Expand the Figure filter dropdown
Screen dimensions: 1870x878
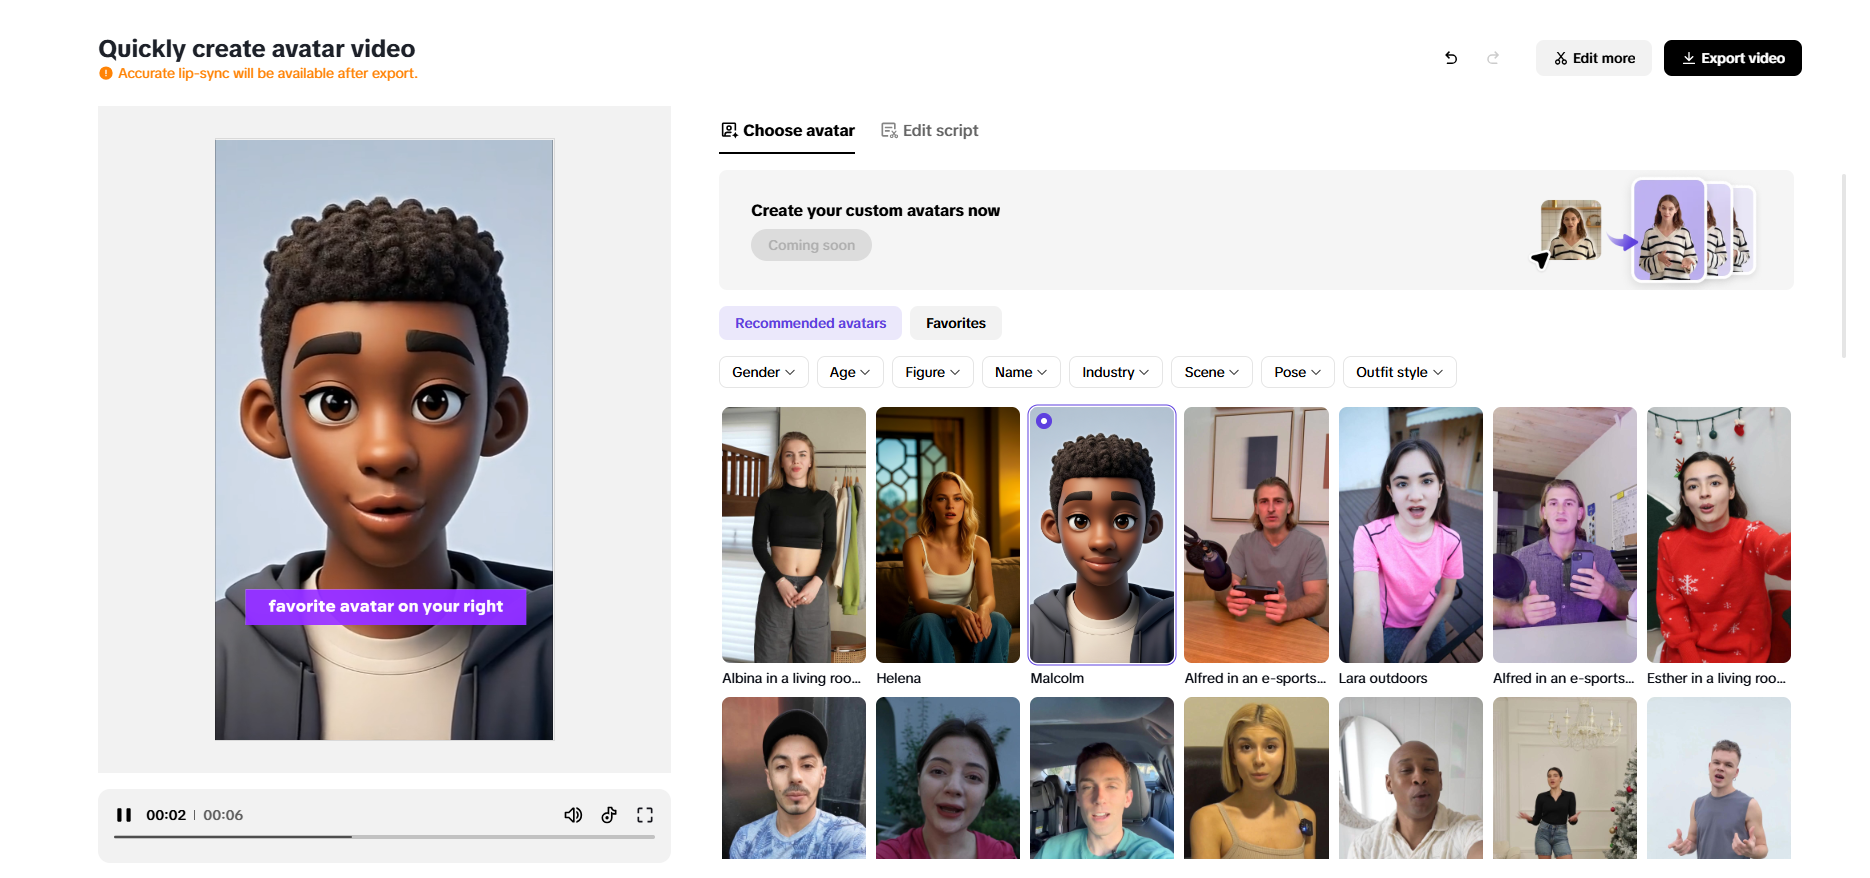coord(933,372)
